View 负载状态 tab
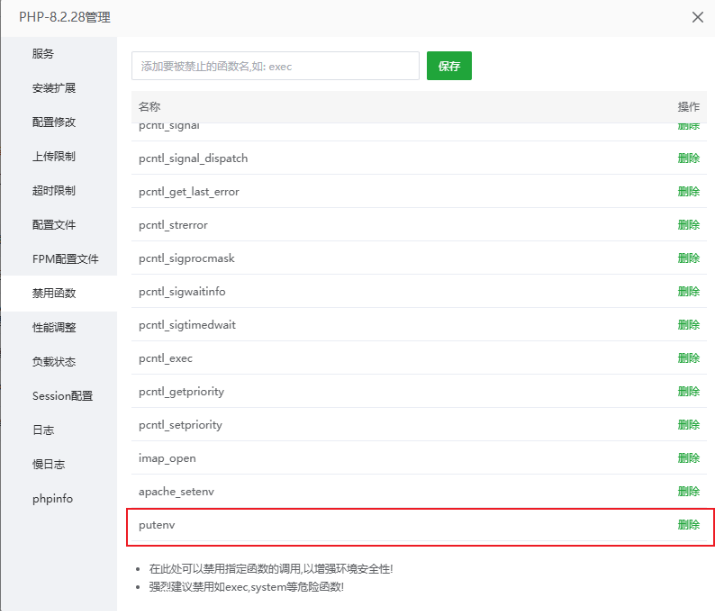The width and height of the screenshot is (715, 611). click(x=54, y=362)
